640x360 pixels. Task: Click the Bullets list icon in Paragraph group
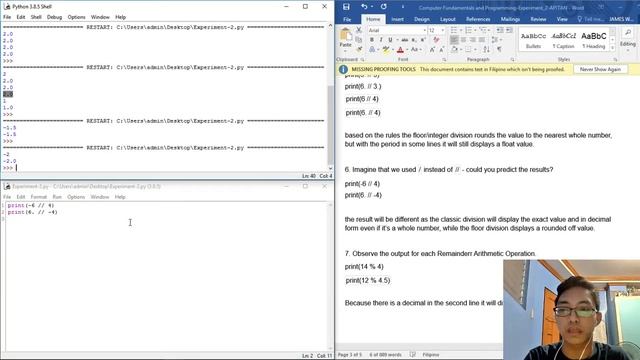pos(453,30)
